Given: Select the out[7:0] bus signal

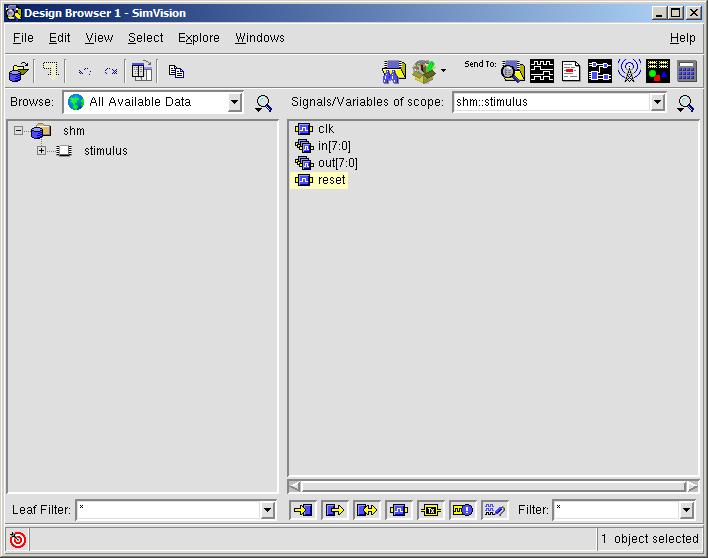Looking at the screenshot, I should (337, 163).
